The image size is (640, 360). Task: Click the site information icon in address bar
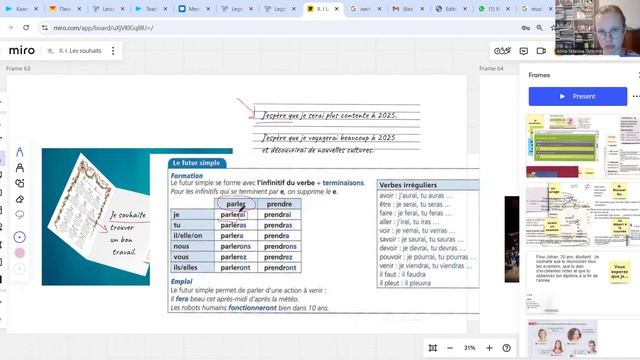point(44,28)
